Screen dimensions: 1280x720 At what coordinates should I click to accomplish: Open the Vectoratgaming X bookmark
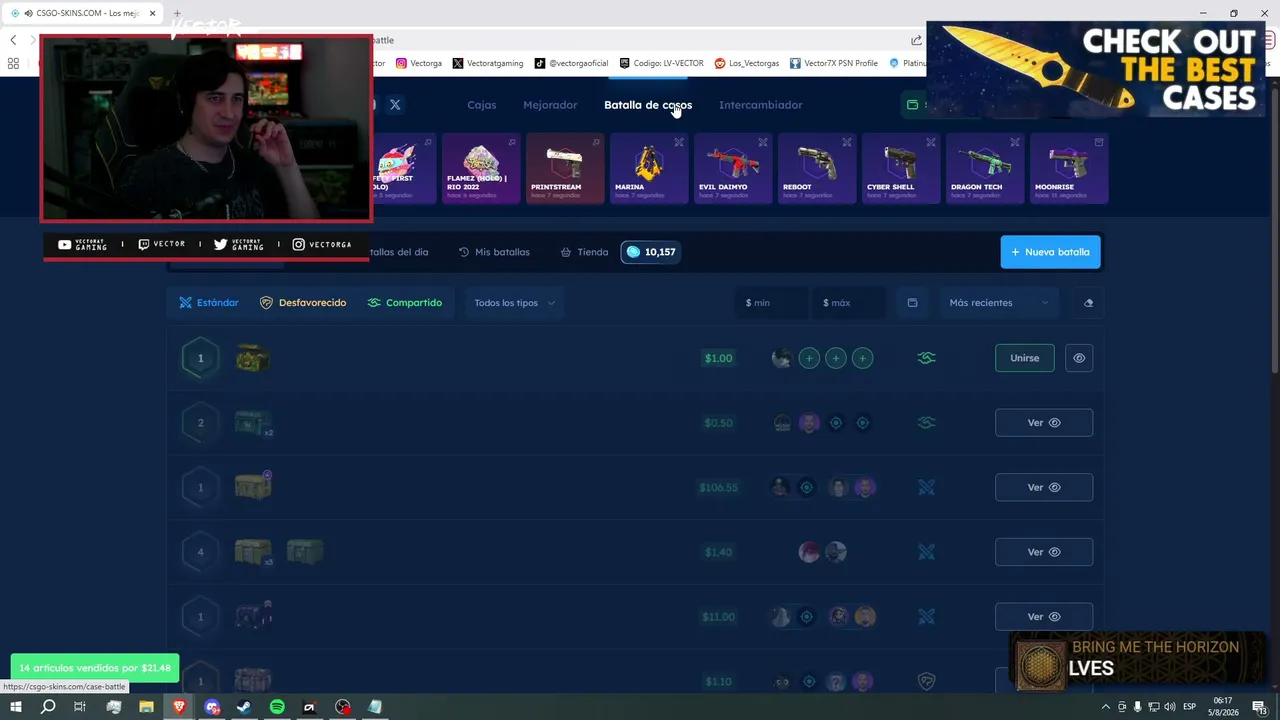click(x=488, y=63)
